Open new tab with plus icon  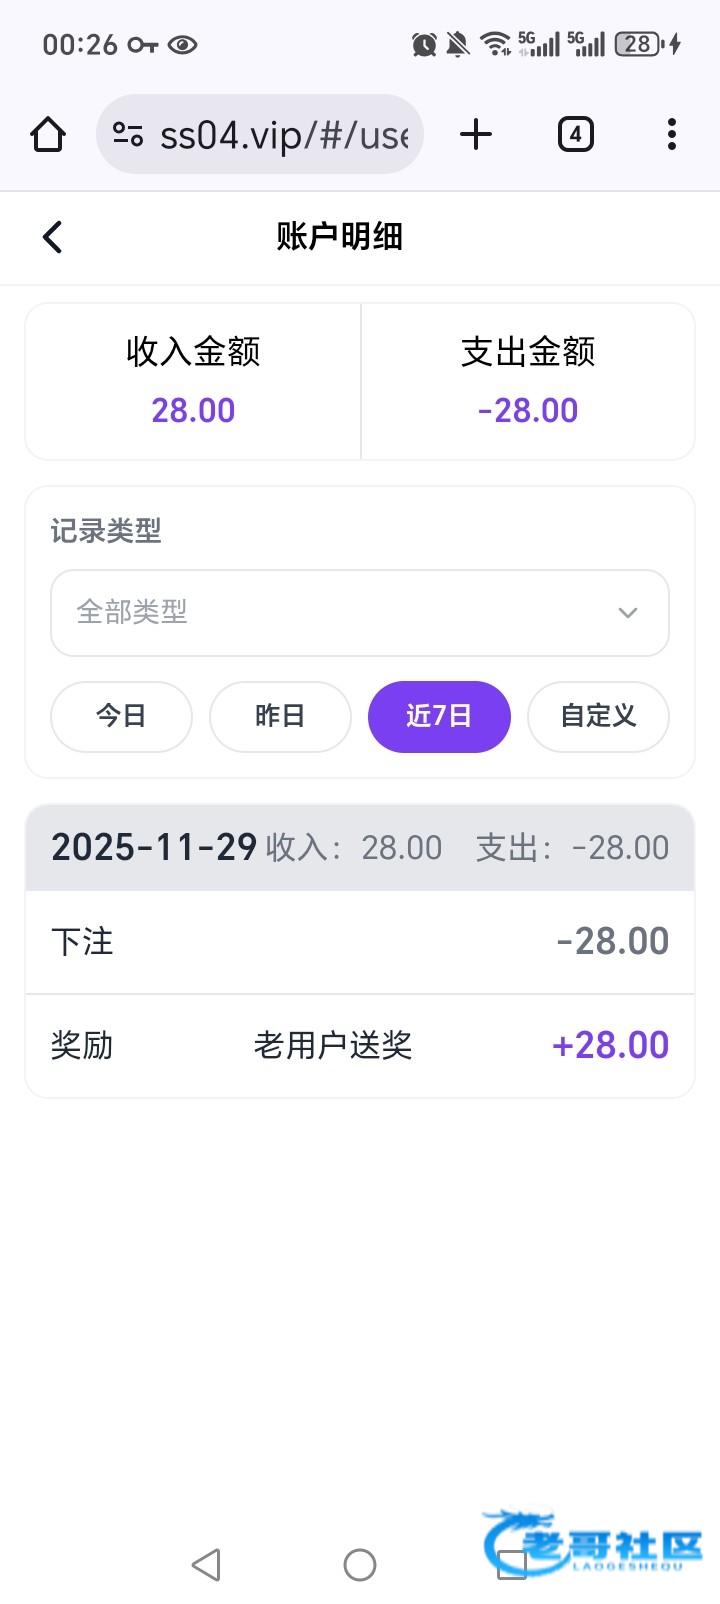coord(476,134)
